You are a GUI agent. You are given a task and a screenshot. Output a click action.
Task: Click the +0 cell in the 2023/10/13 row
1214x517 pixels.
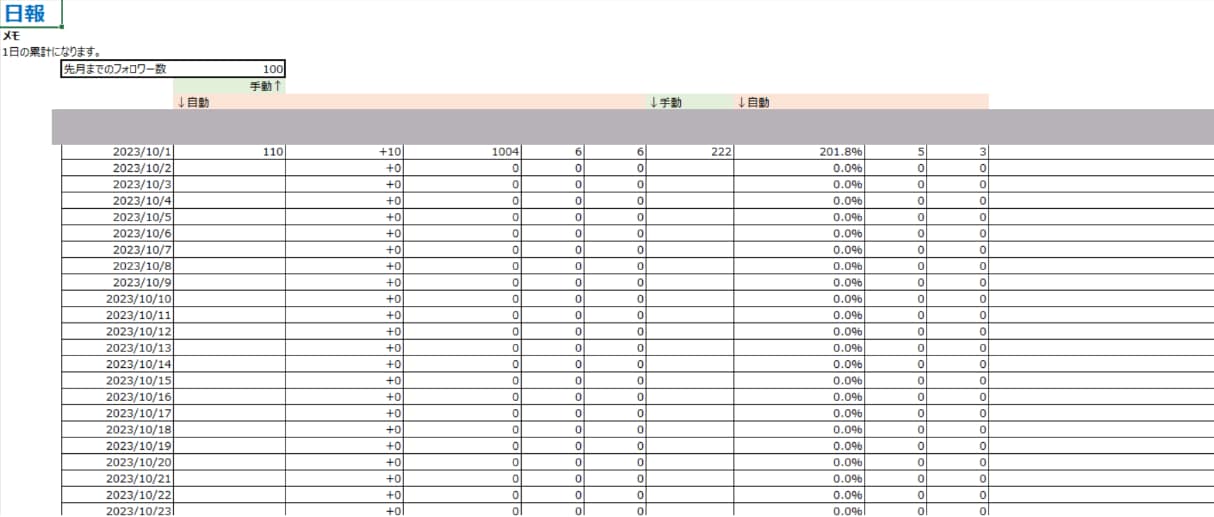pyautogui.click(x=345, y=347)
